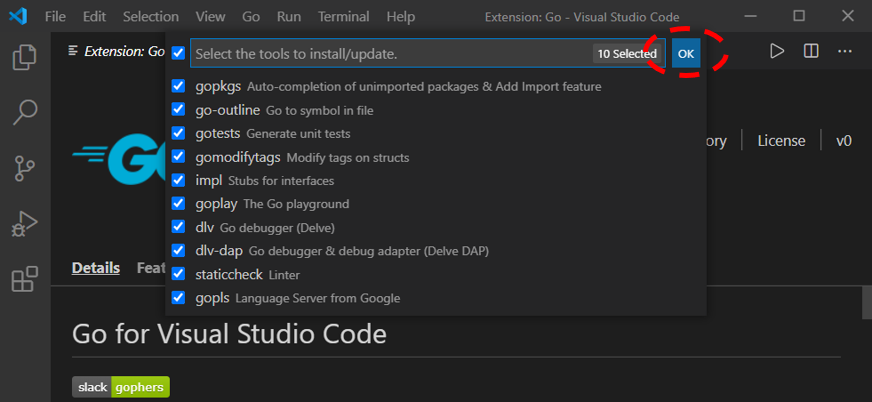The height and width of the screenshot is (402, 872).
Task: Open the Go menu
Action: coord(251,17)
